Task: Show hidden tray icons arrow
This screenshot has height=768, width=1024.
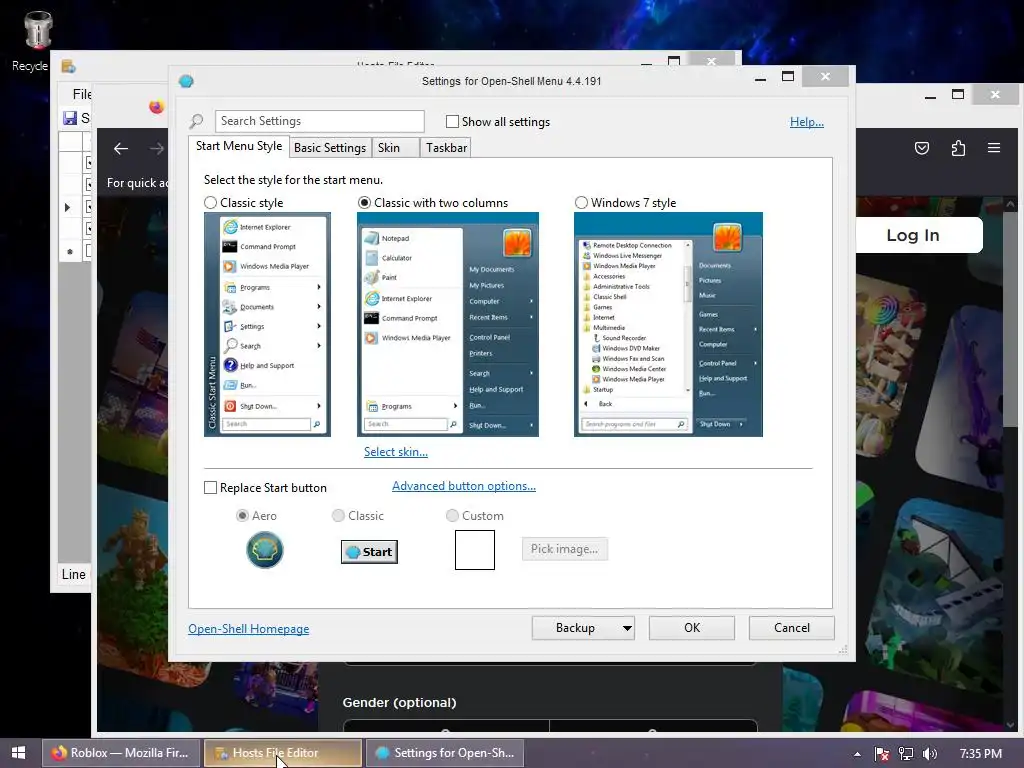Action: pyautogui.click(x=857, y=754)
